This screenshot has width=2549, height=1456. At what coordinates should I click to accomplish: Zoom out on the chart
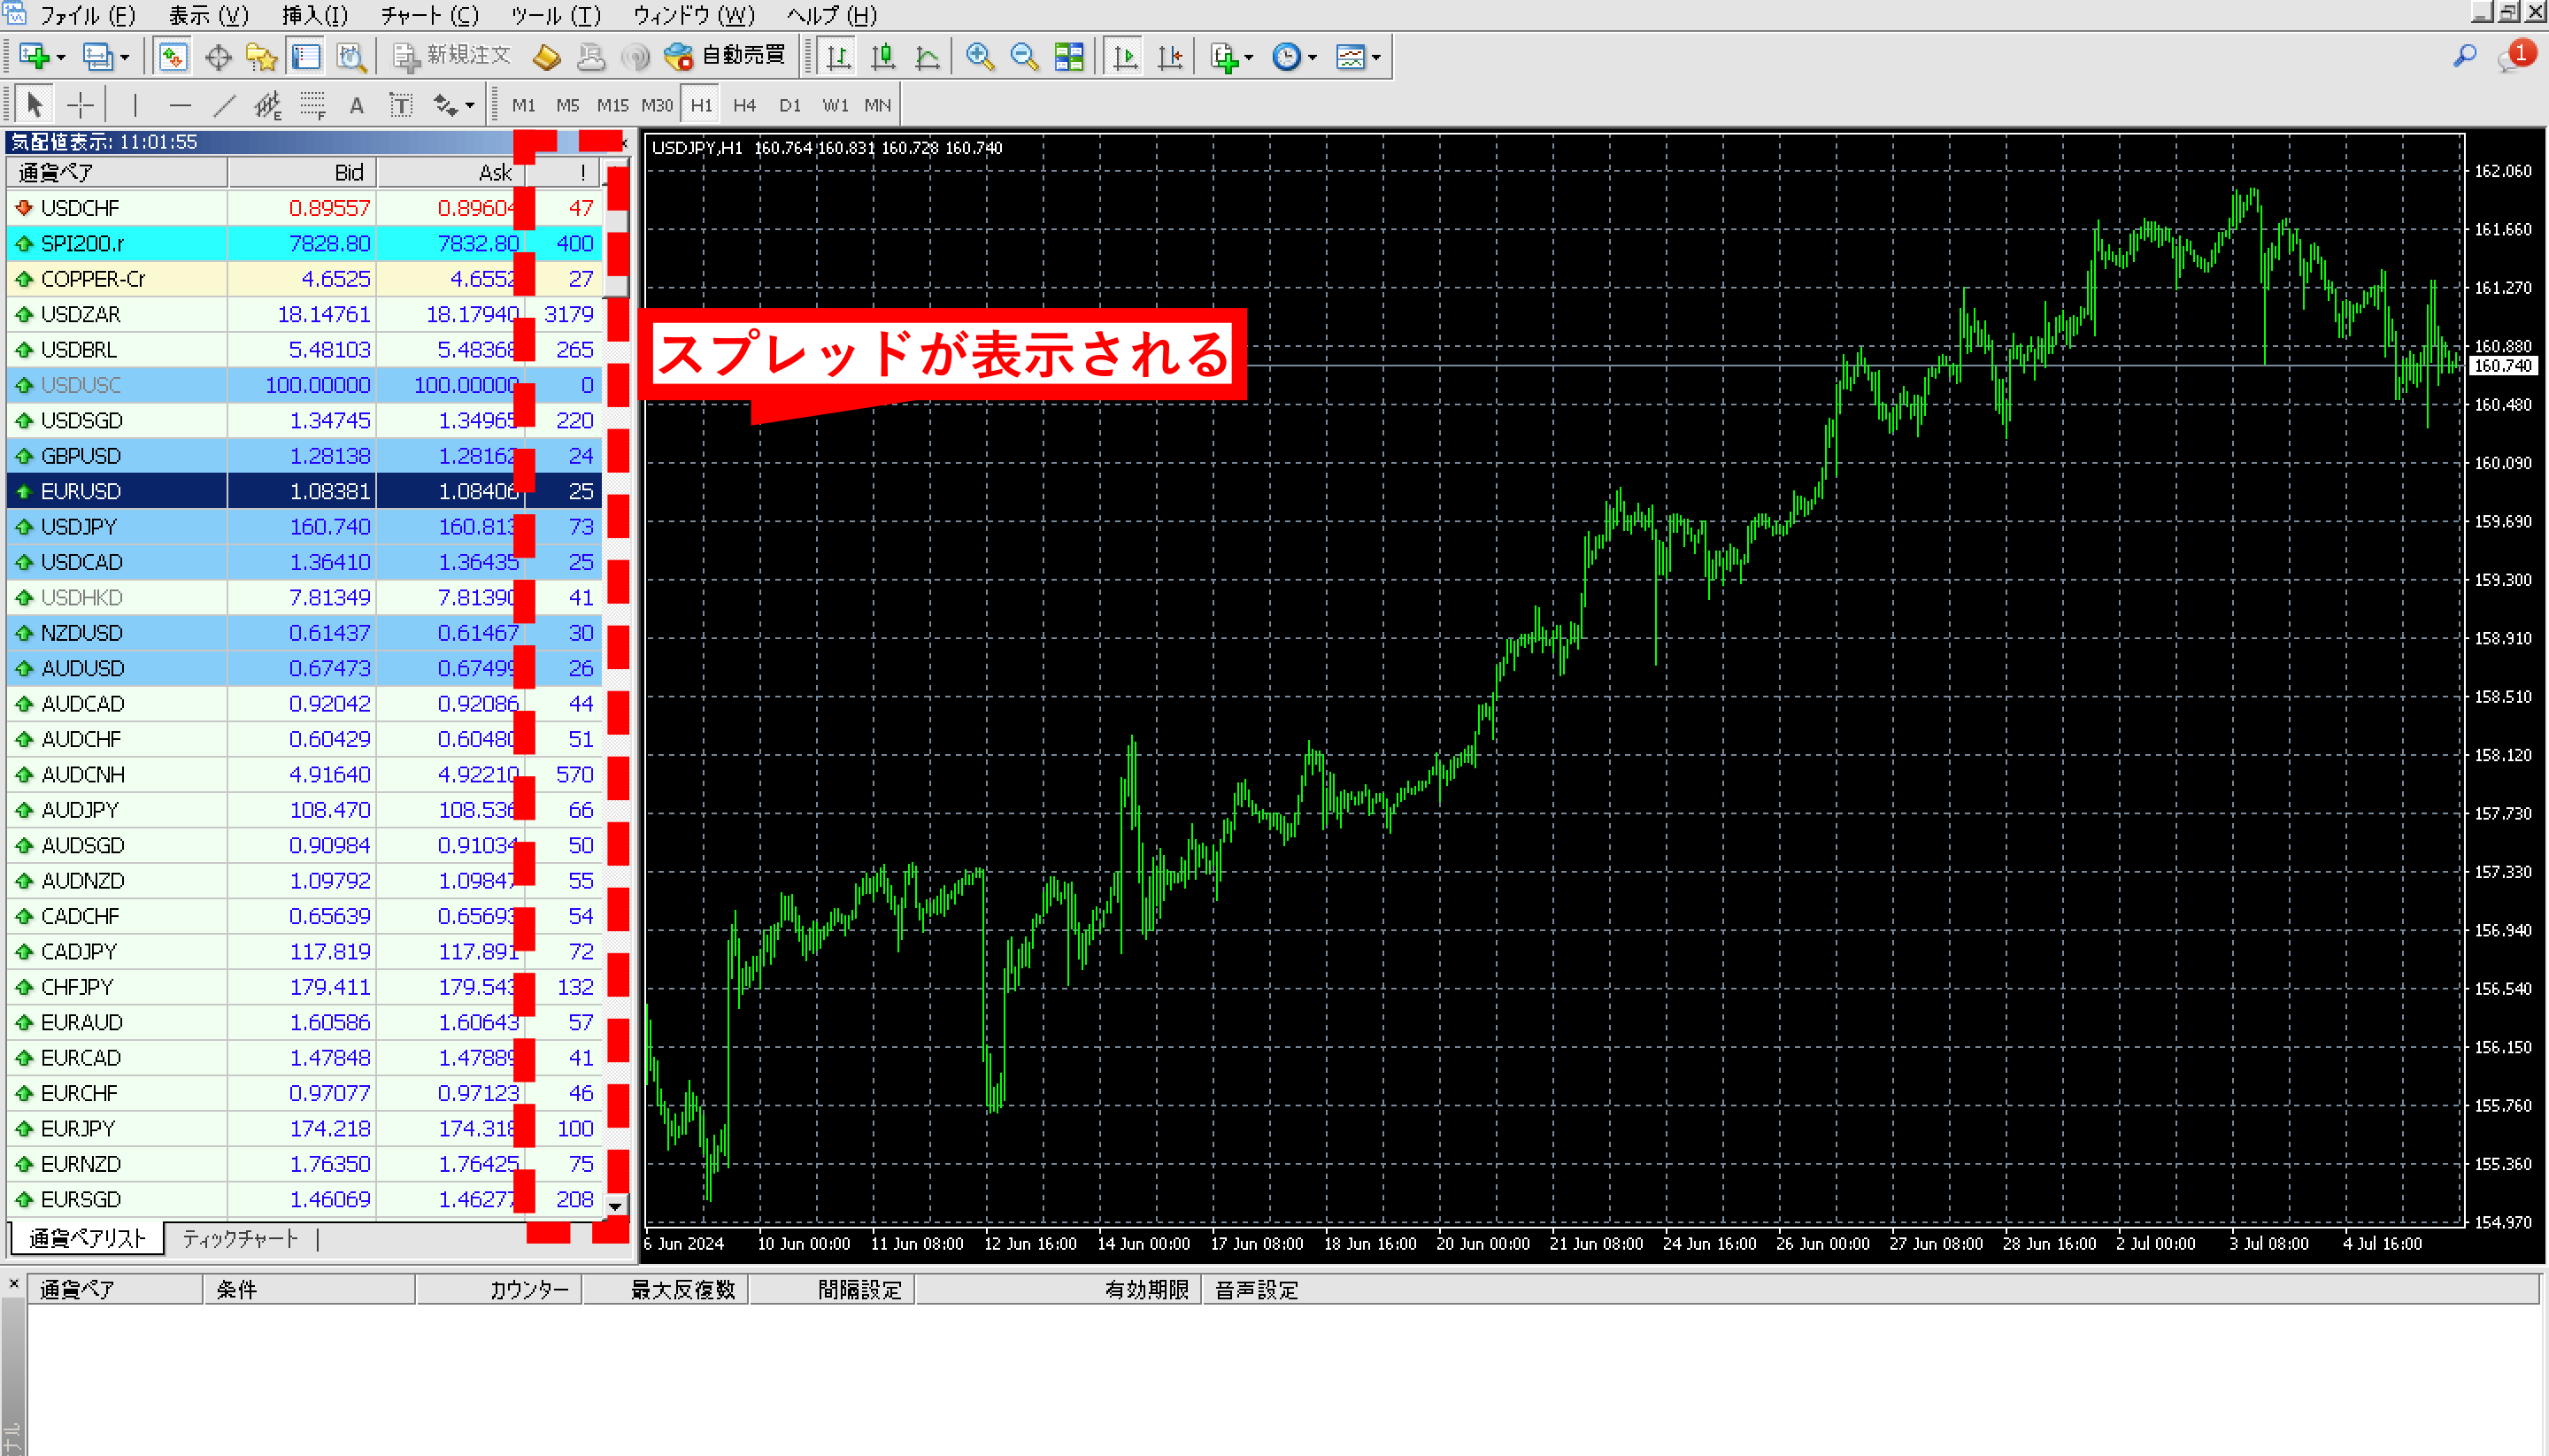[1024, 57]
